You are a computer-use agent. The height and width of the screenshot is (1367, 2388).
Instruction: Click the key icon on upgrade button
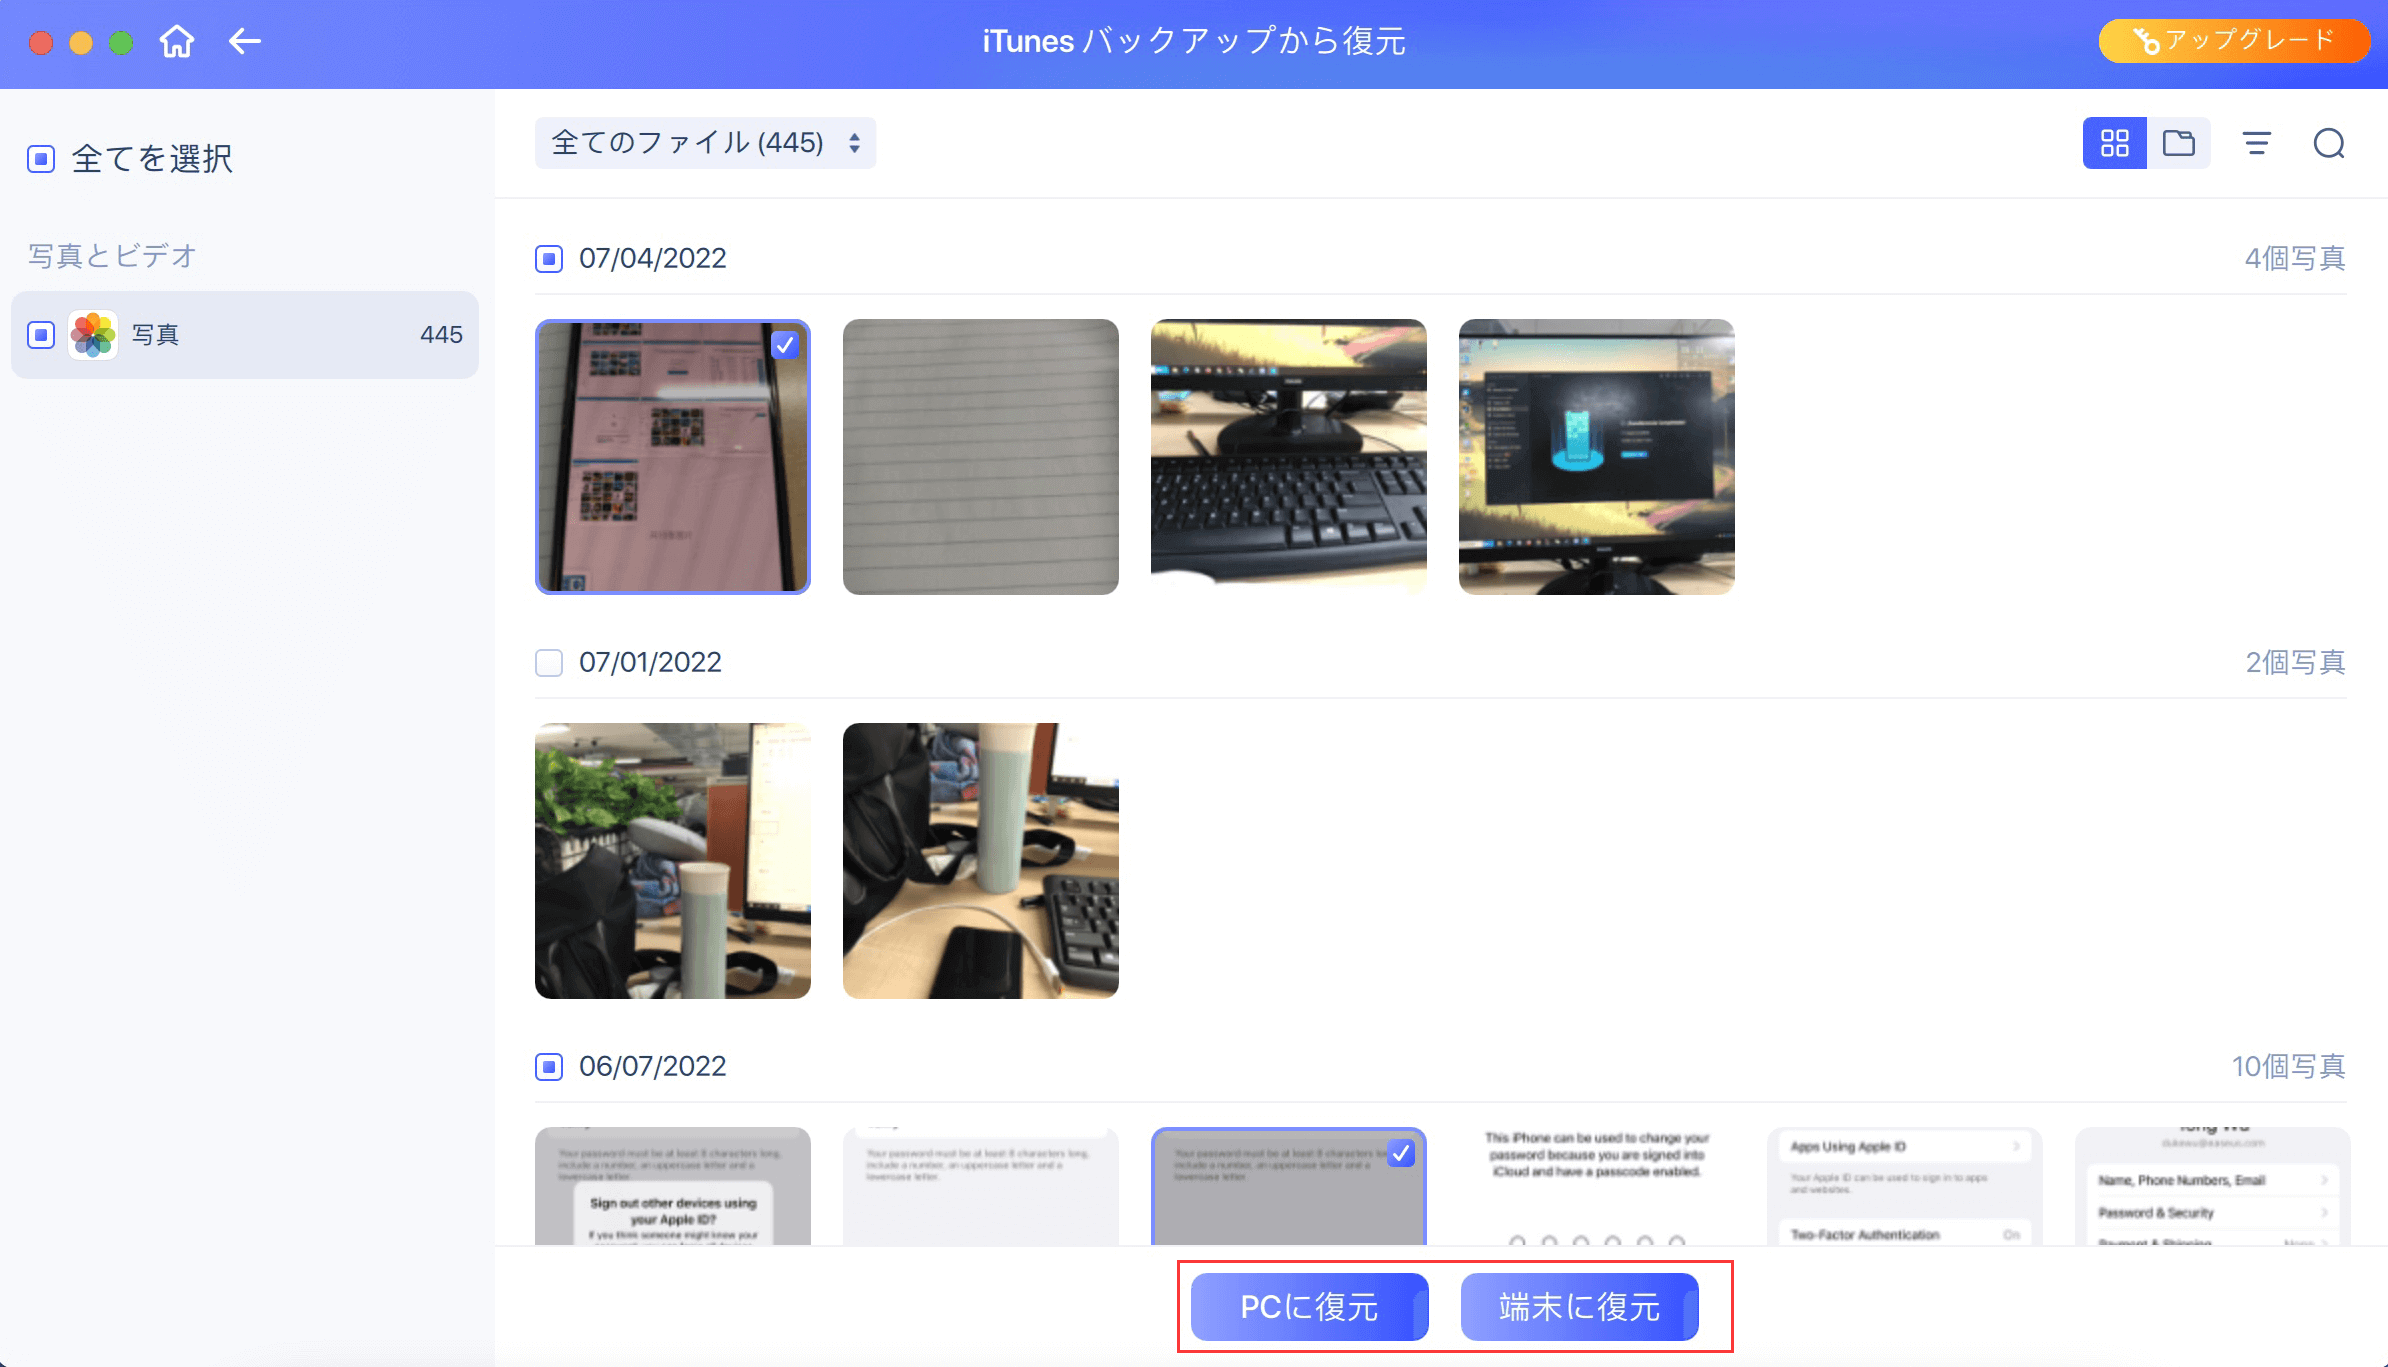tap(2145, 41)
